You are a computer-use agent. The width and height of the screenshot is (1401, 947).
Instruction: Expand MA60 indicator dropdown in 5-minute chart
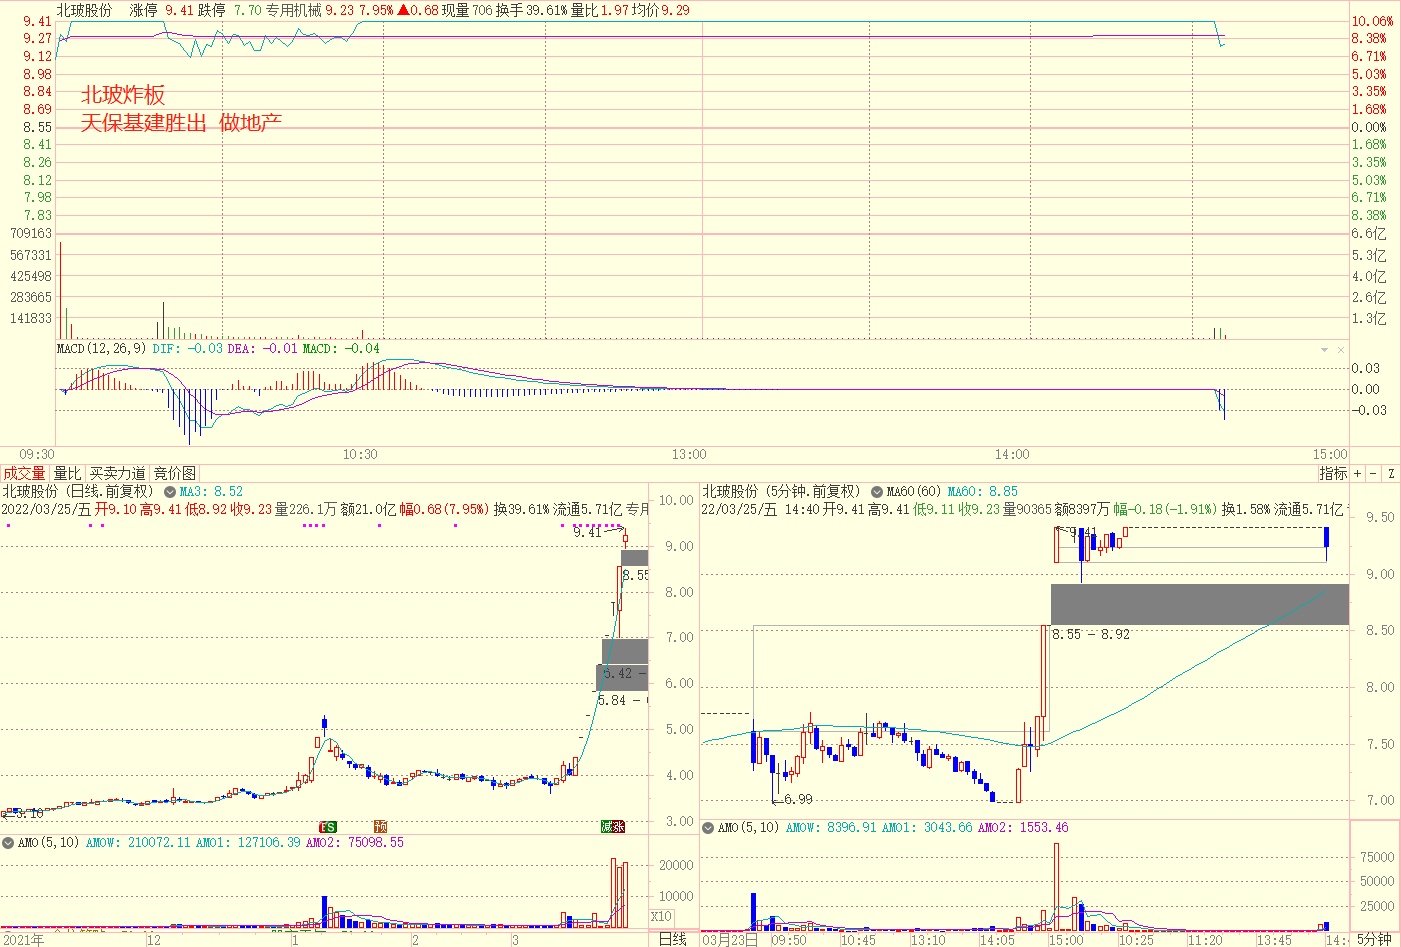point(877,492)
